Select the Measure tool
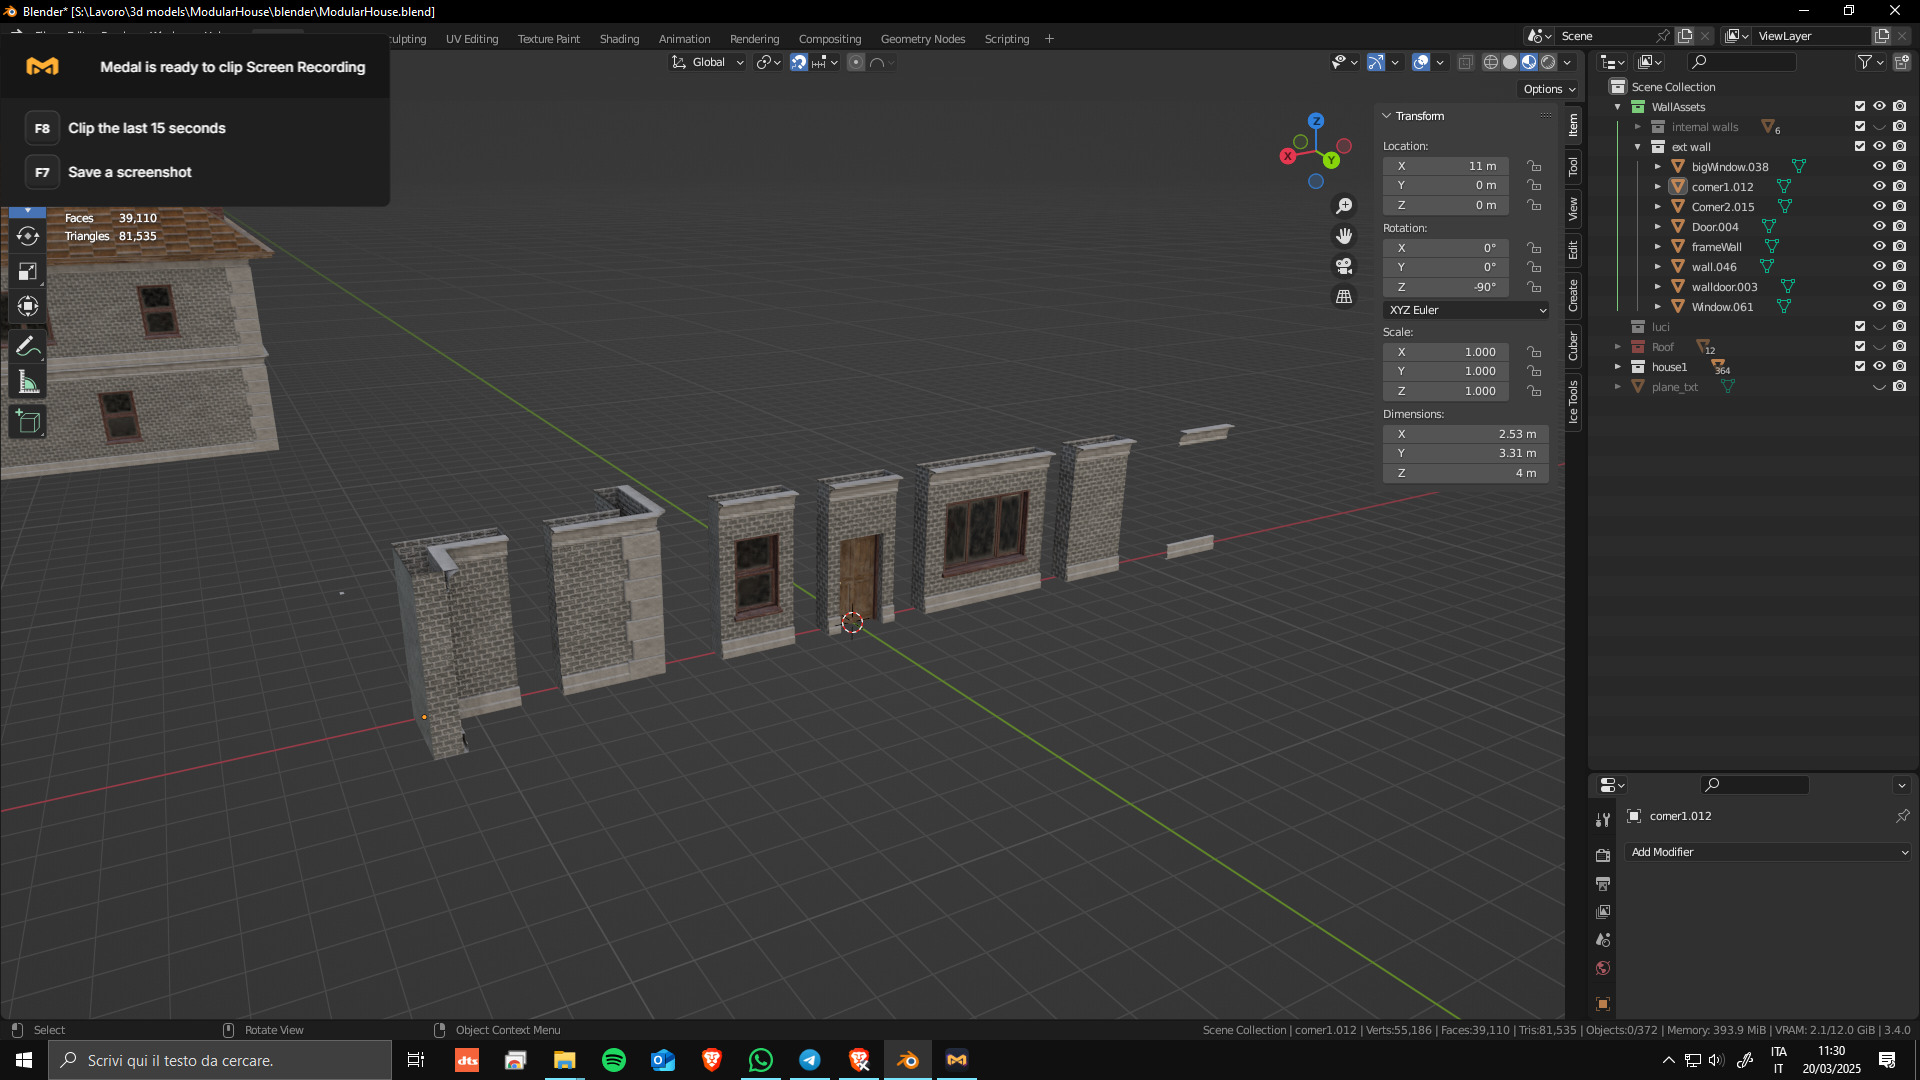Screen dimensions: 1920x1080 coord(28,382)
